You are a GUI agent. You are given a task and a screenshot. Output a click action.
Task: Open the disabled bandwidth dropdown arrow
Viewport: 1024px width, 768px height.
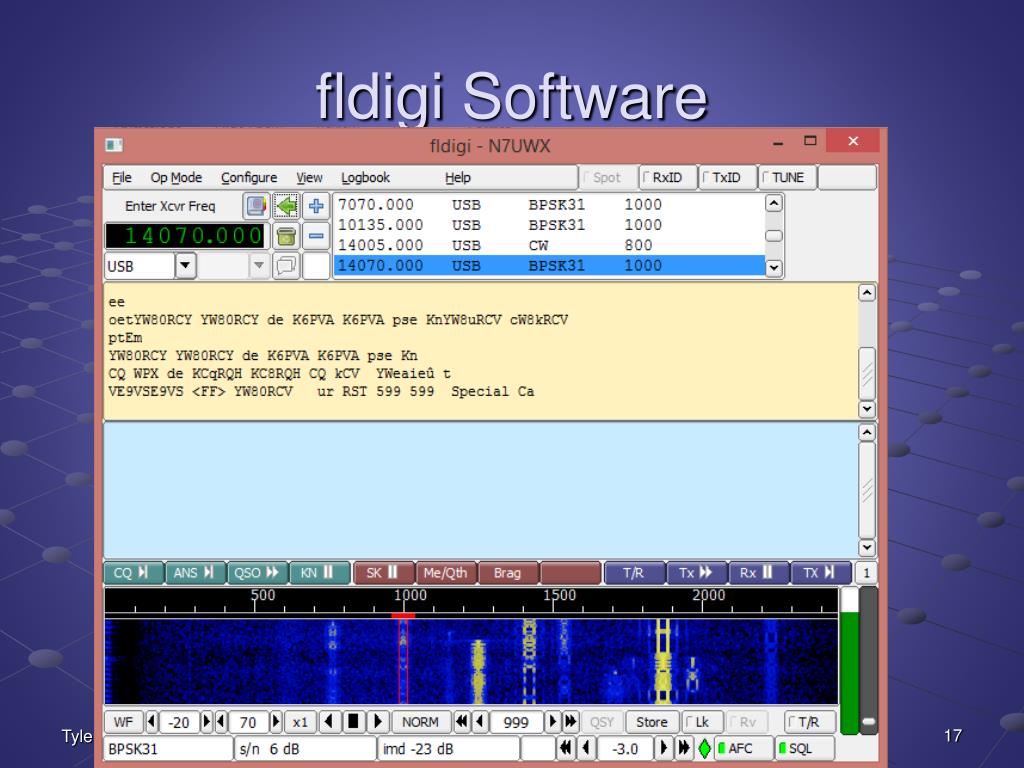point(259,266)
